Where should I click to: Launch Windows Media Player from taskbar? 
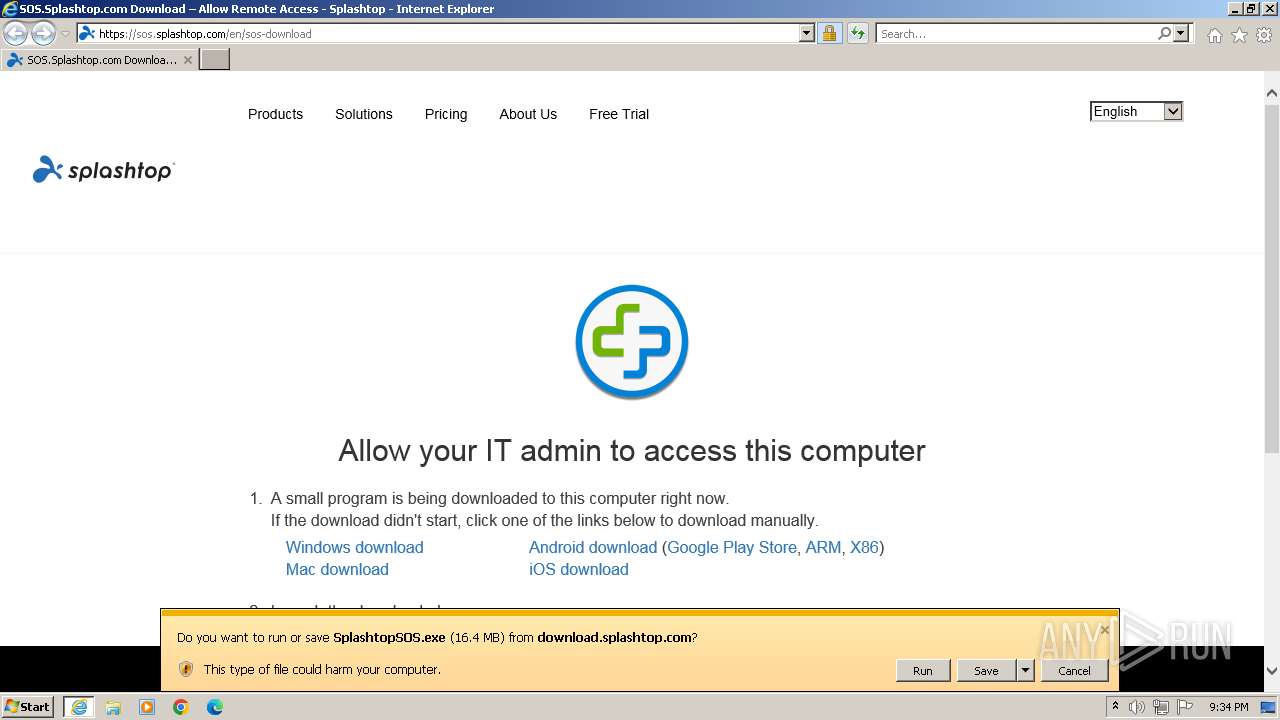click(147, 707)
